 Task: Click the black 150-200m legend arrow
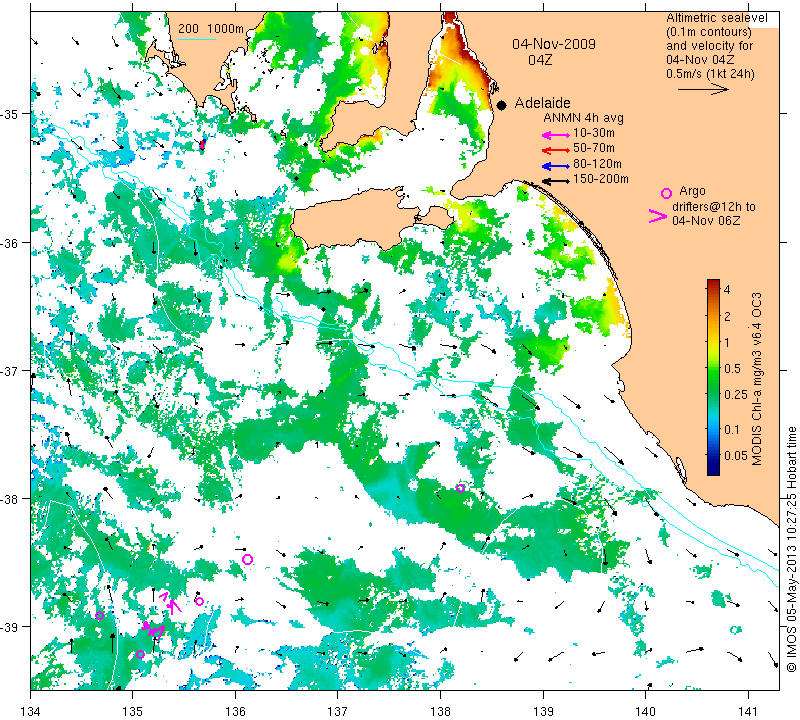pyautogui.click(x=556, y=181)
